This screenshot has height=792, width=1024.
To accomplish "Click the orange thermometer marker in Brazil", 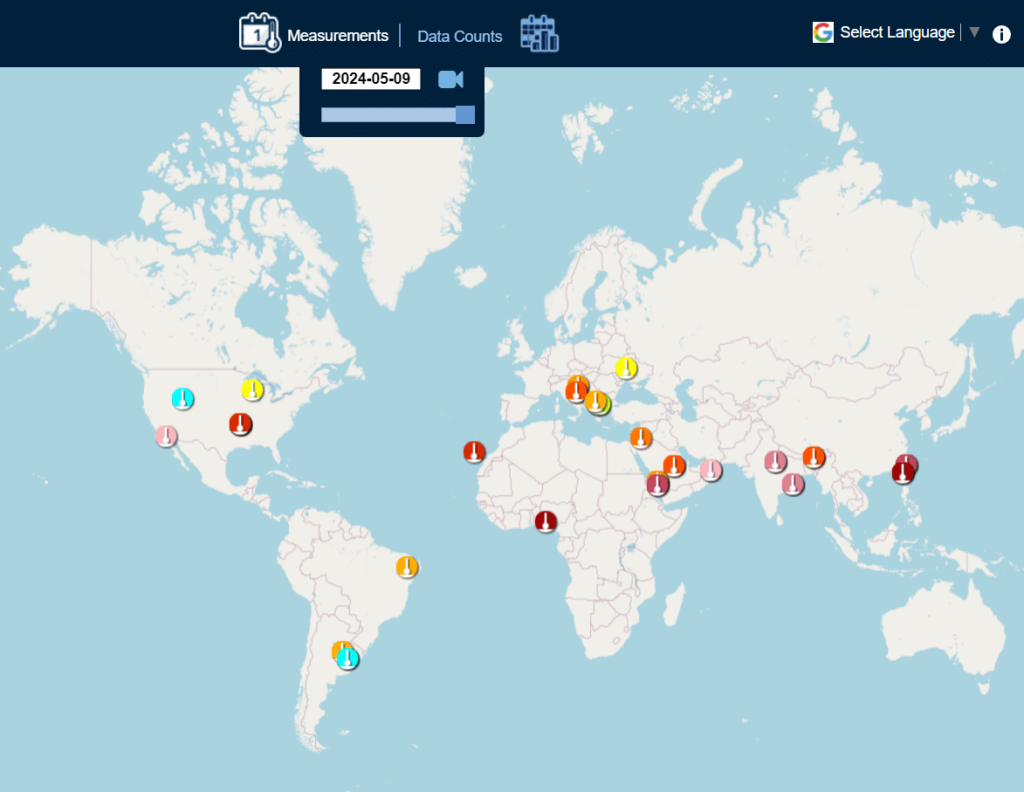I will 406,566.
